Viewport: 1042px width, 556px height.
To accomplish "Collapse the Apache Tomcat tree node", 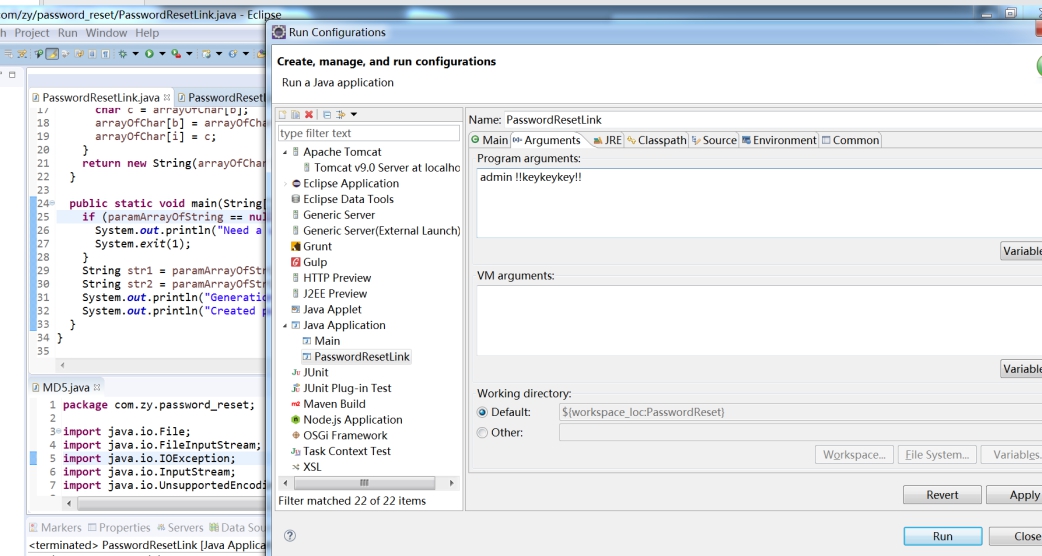I will tap(285, 152).
